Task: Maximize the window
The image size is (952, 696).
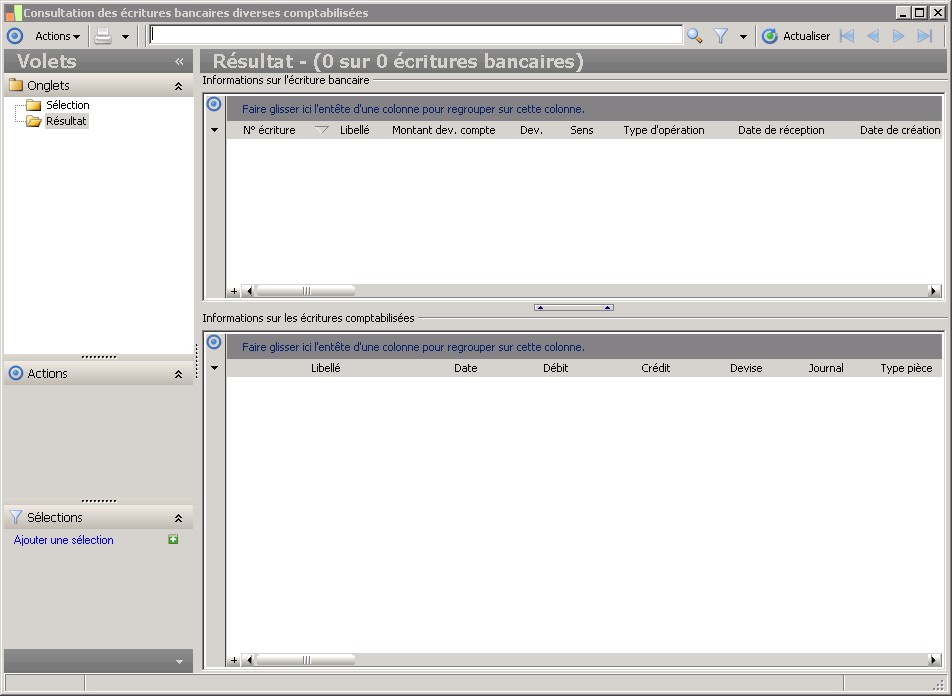Action: tap(920, 12)
